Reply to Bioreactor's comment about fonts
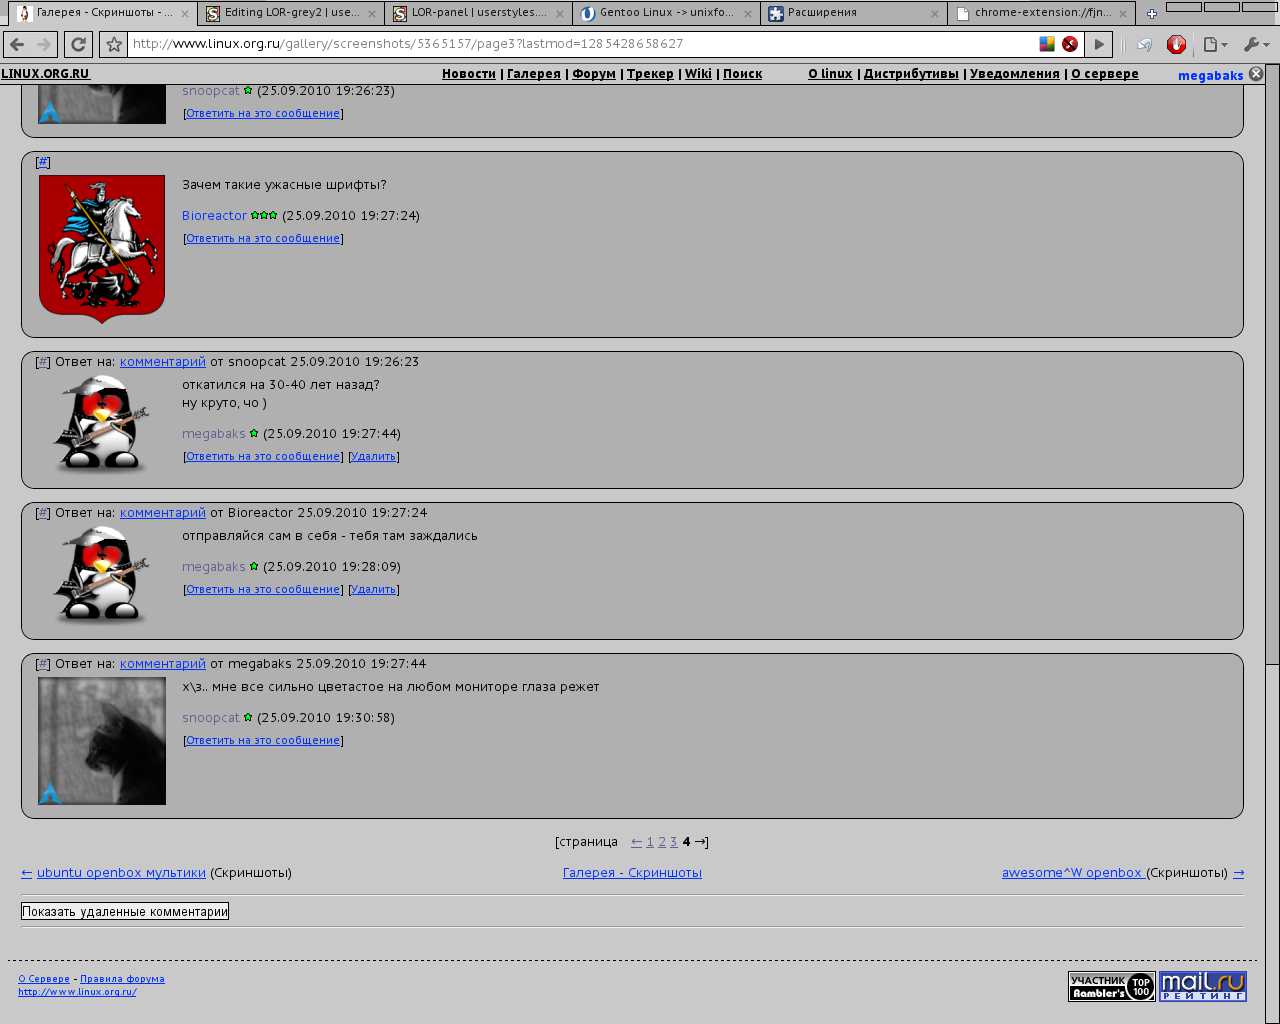The image size is (1280, 1024). click(x=263, y=239)
